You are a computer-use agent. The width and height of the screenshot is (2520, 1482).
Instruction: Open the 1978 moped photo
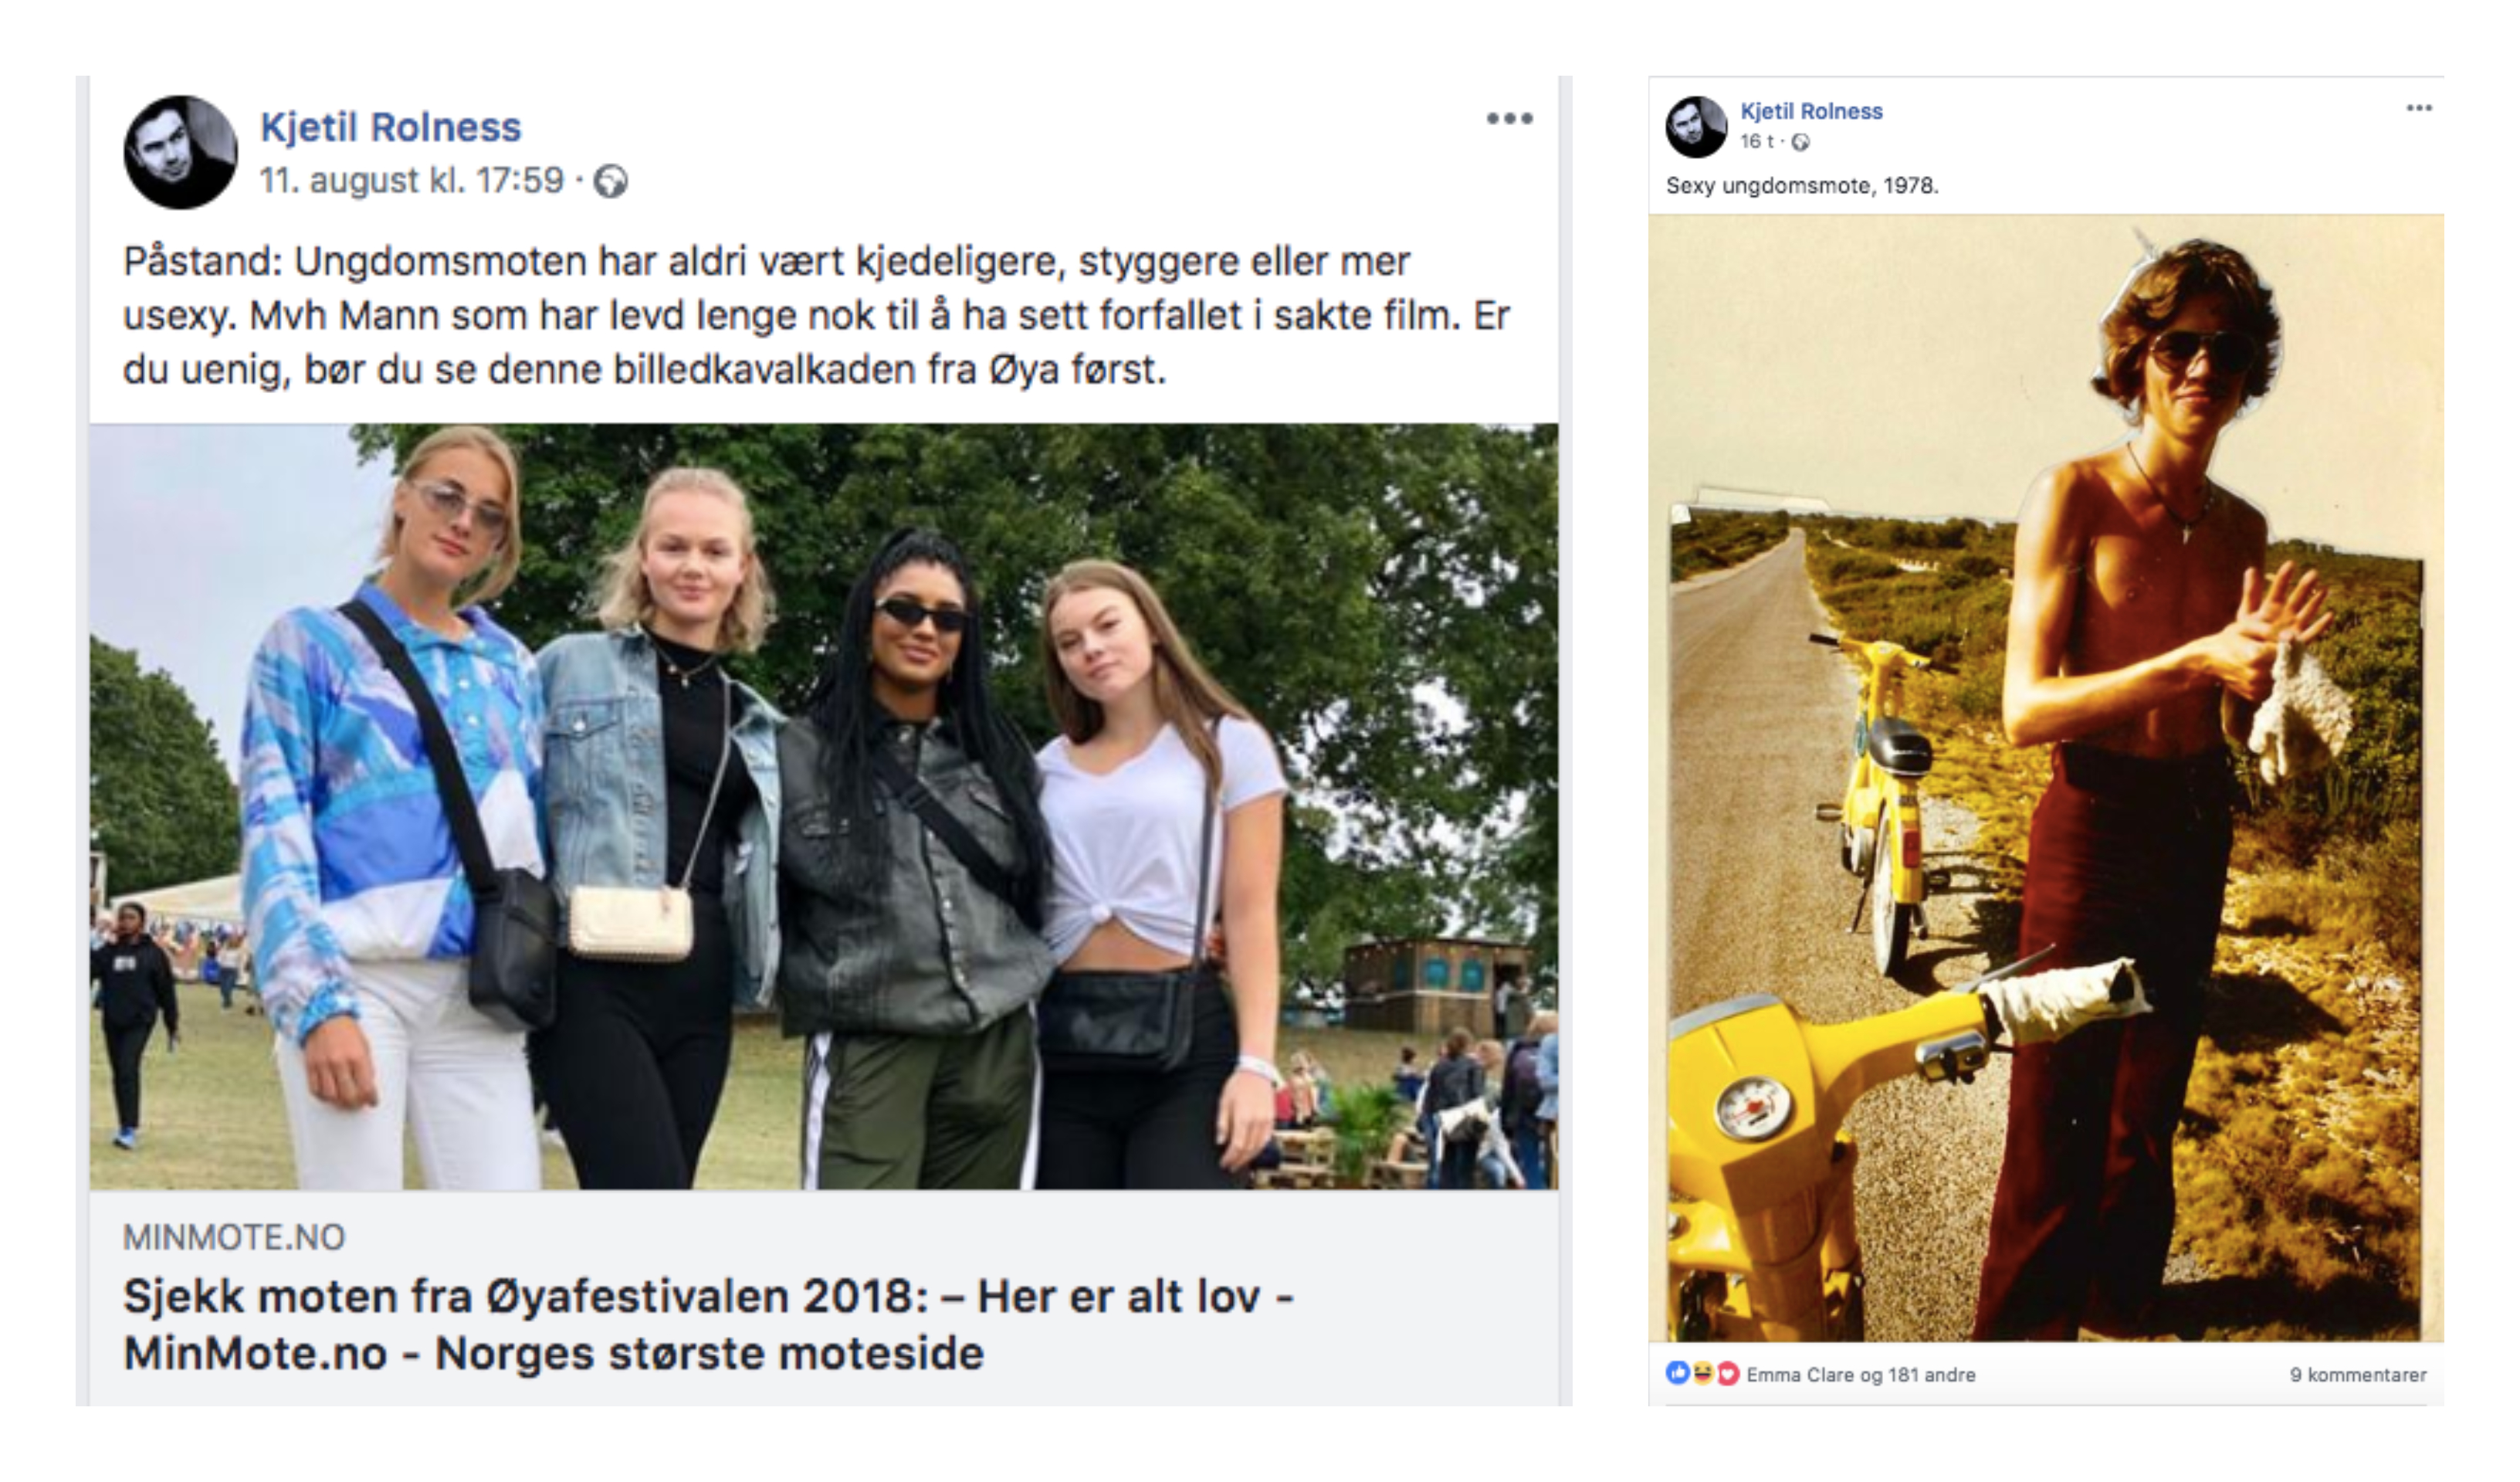pos(2046,778)
